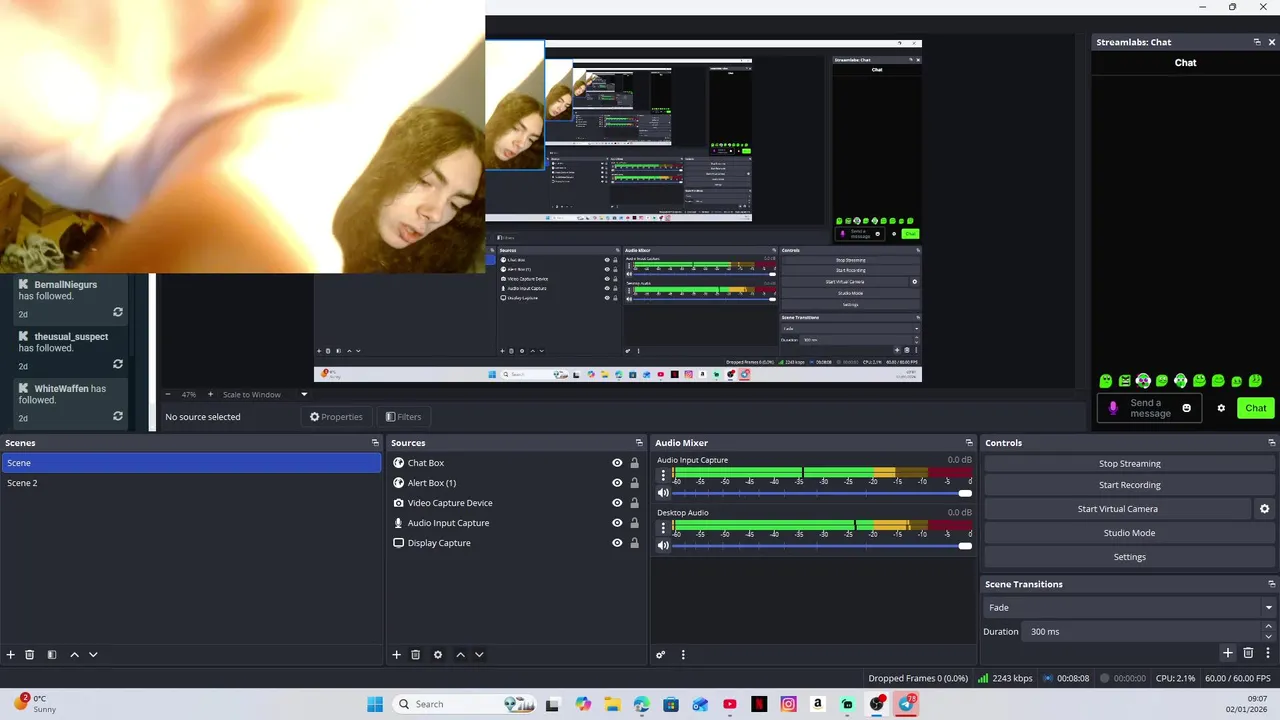Increase transition duration stepper up

pos(1269,627)
